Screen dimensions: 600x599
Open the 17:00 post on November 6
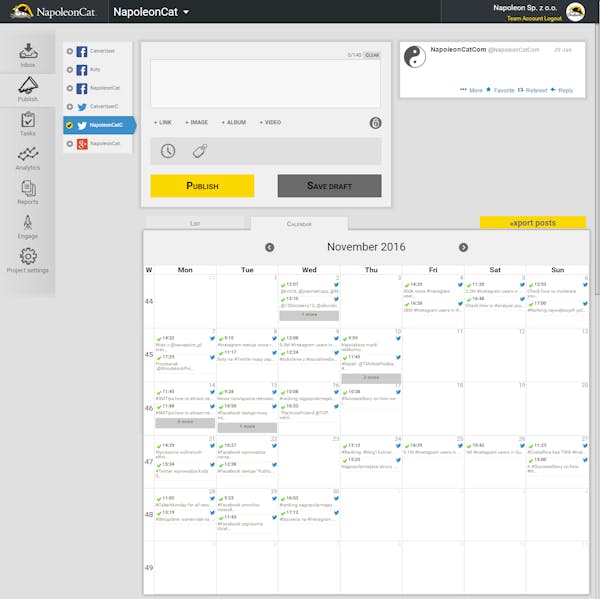[x=557, y=307]
